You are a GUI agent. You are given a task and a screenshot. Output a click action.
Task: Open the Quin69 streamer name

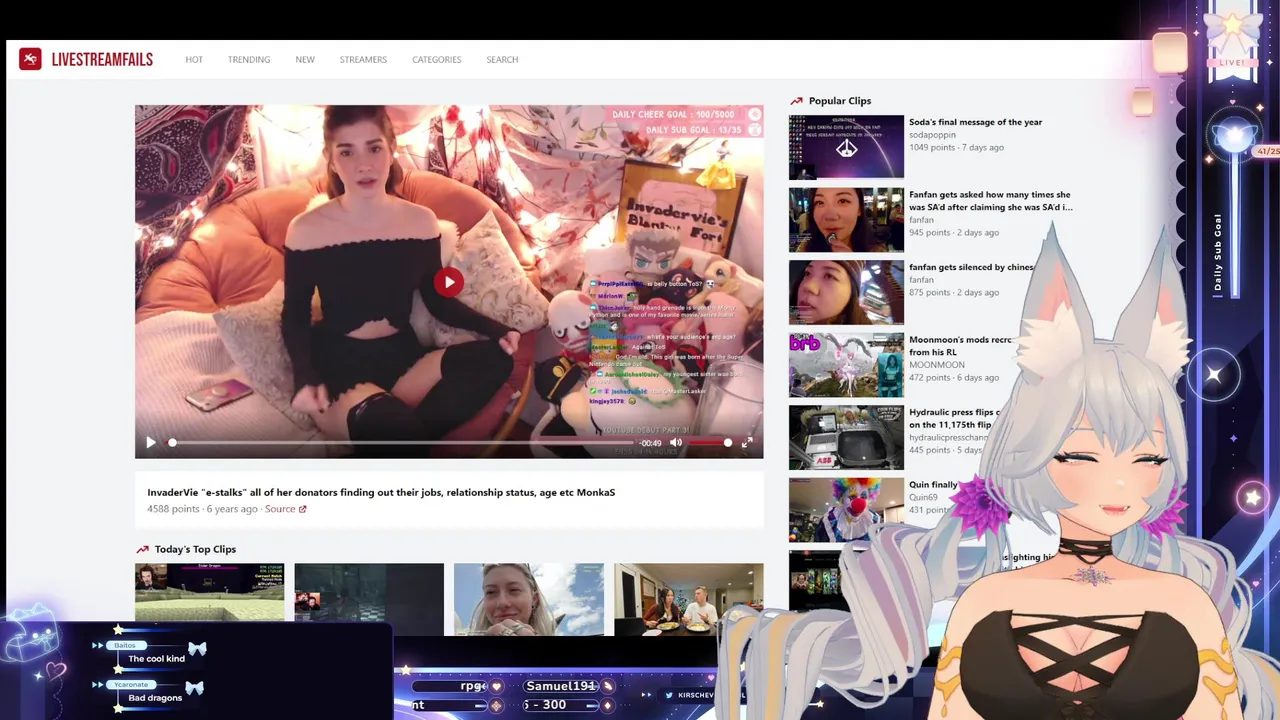(x=923, y=497)
